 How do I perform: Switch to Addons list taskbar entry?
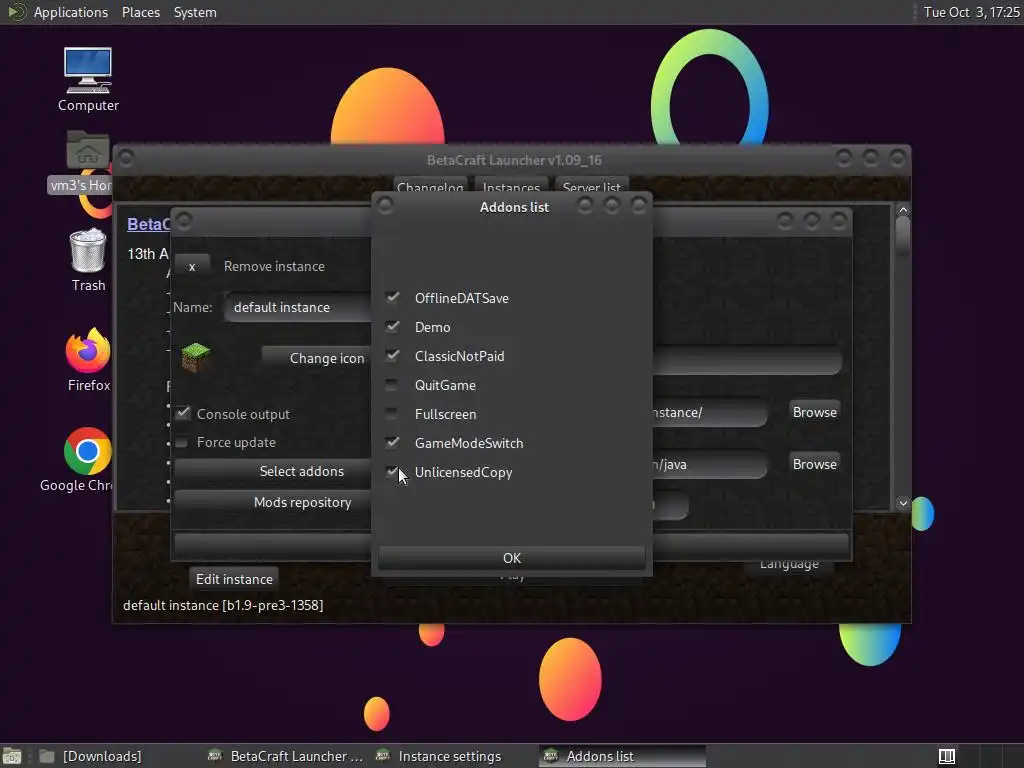click(622, 756)
